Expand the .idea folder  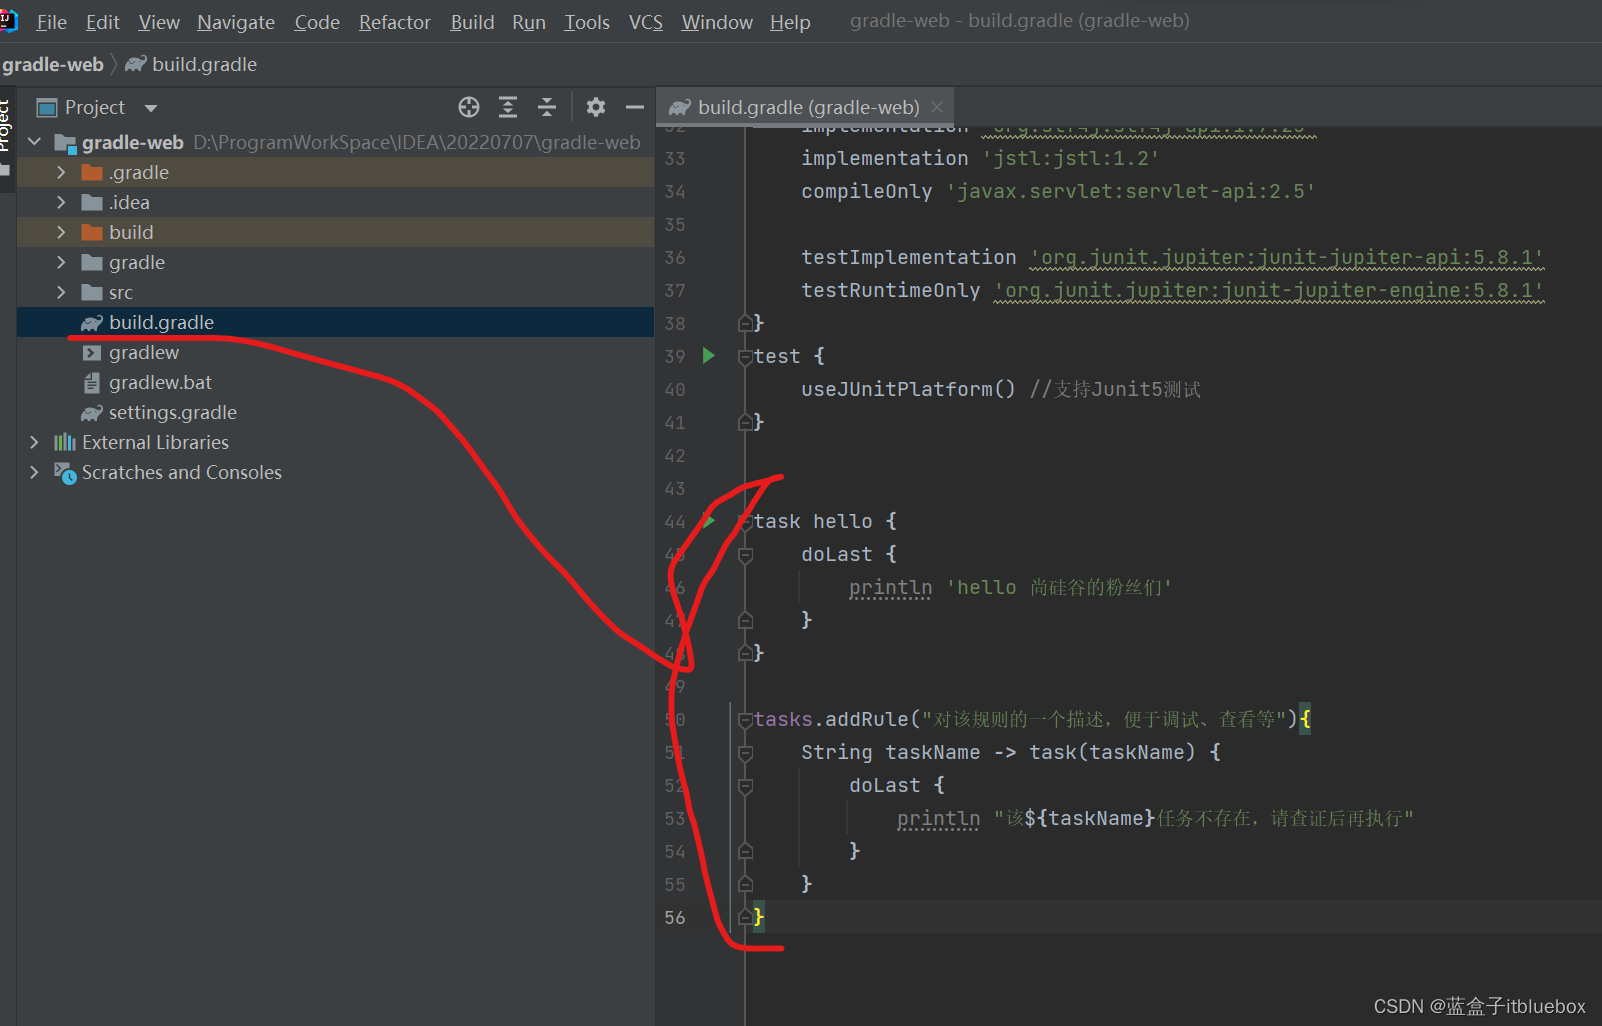61,202
